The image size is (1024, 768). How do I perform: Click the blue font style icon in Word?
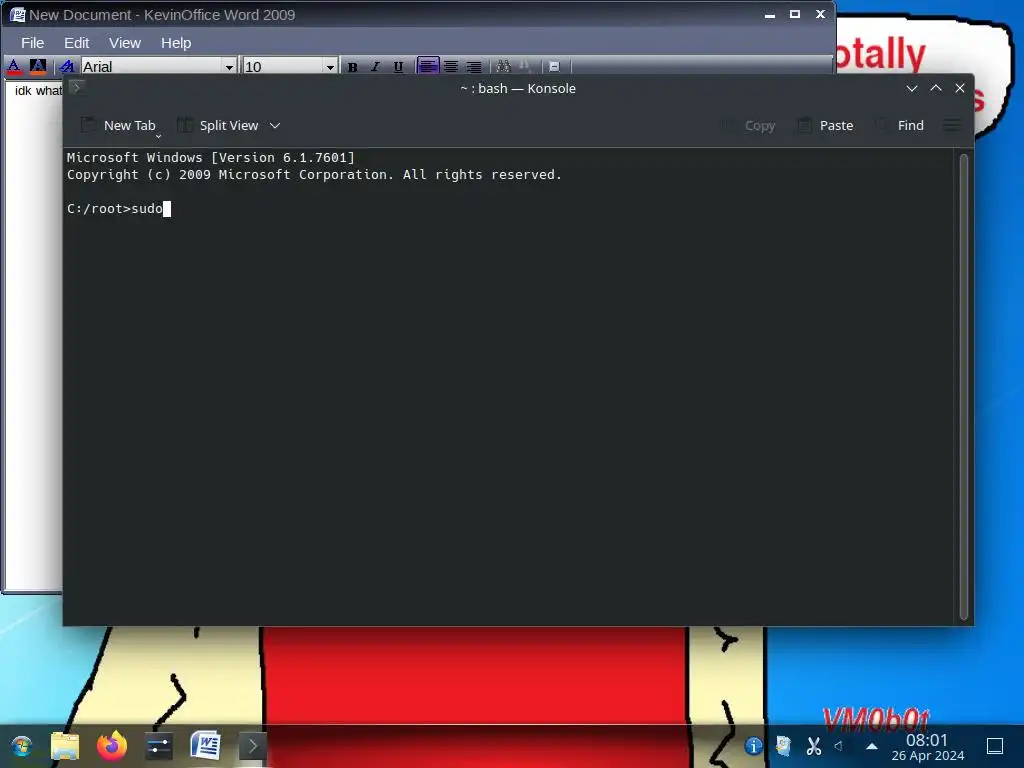(66, 66)
